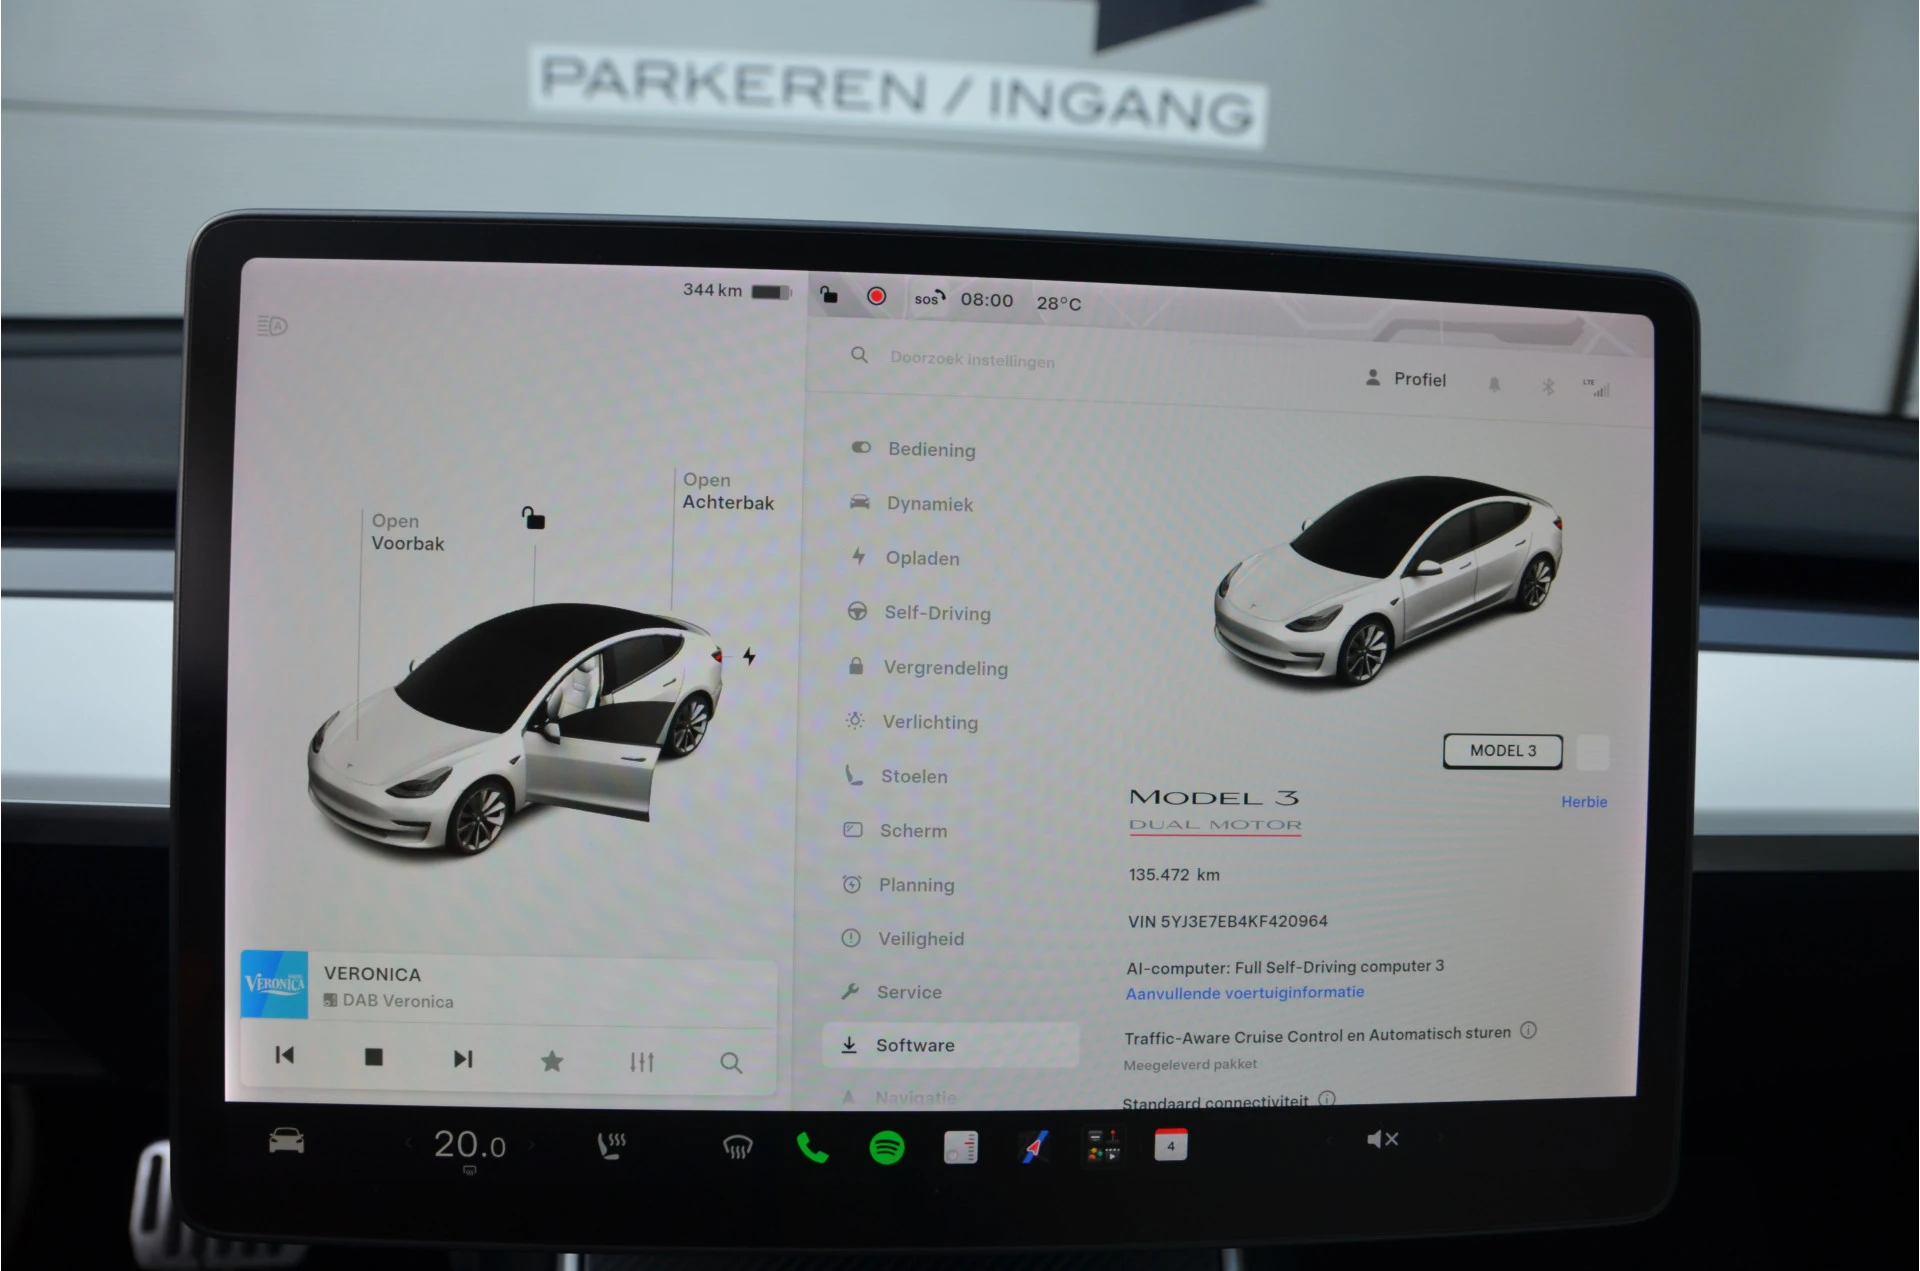
Task: Tap Open Achterbak to open the trunk
Action: [728, 491]
